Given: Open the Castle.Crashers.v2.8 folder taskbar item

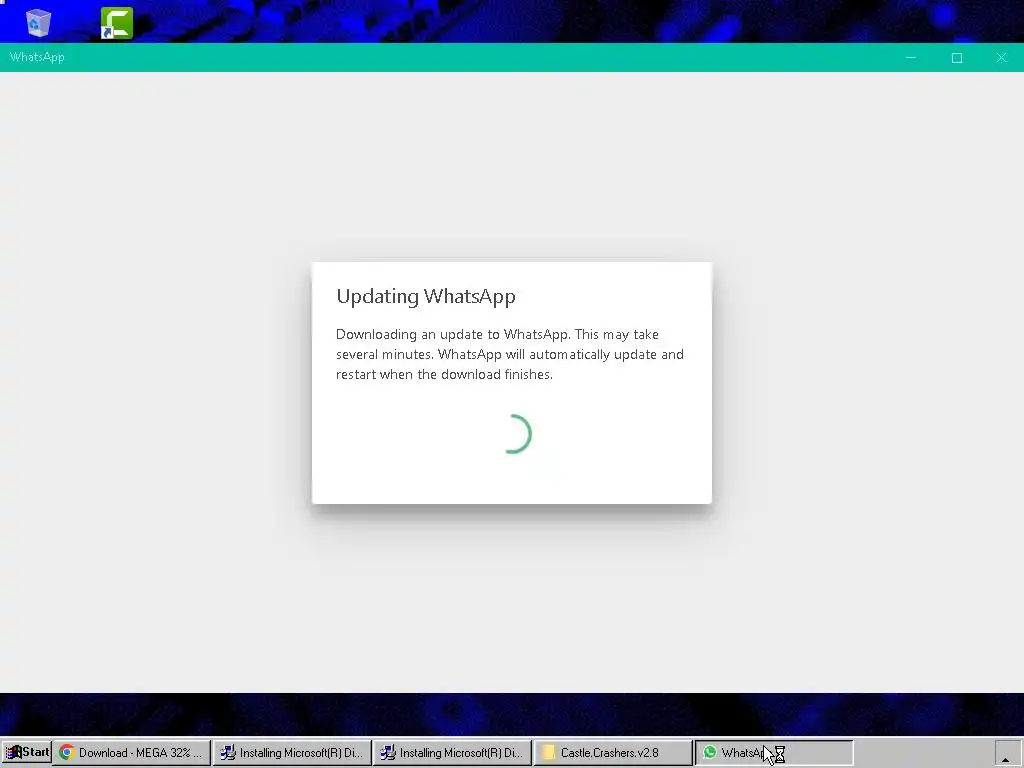Looking at the screenshot, I should (613, 752).
